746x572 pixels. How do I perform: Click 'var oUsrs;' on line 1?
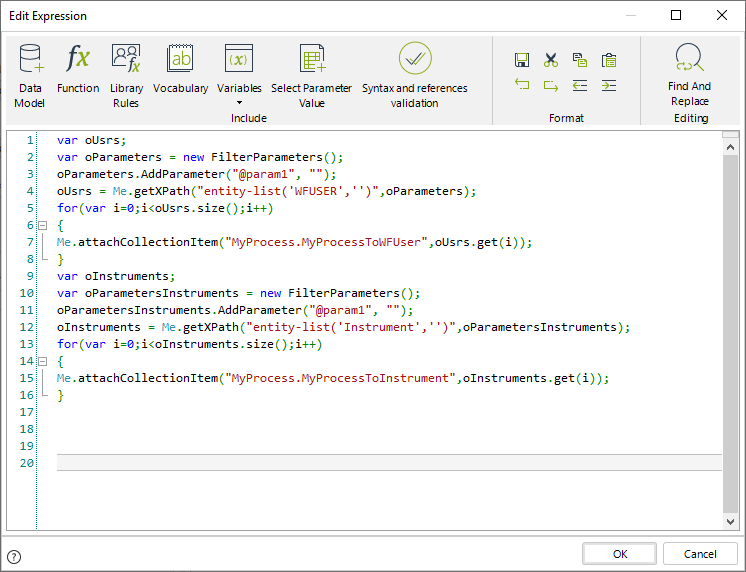[x=91, y=140]
